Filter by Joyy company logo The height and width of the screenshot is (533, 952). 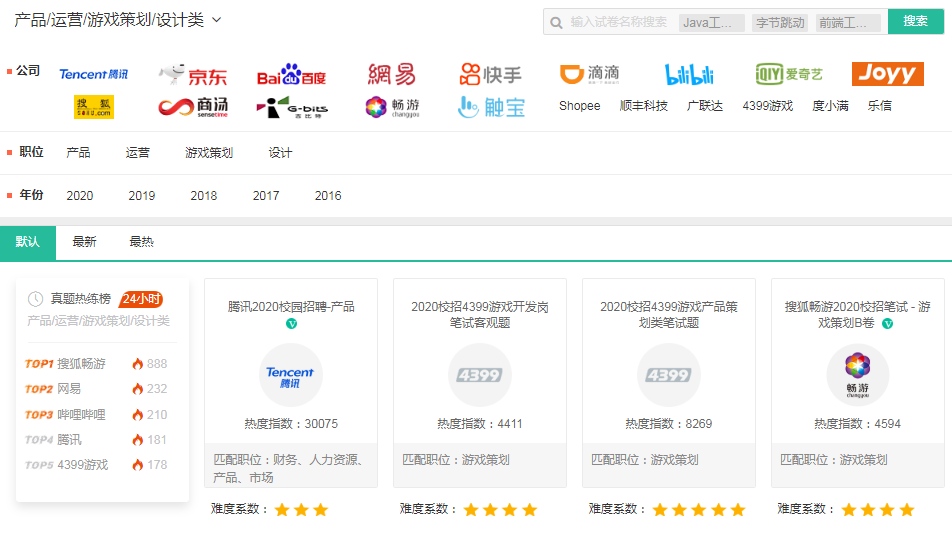(x=888, y=74)
